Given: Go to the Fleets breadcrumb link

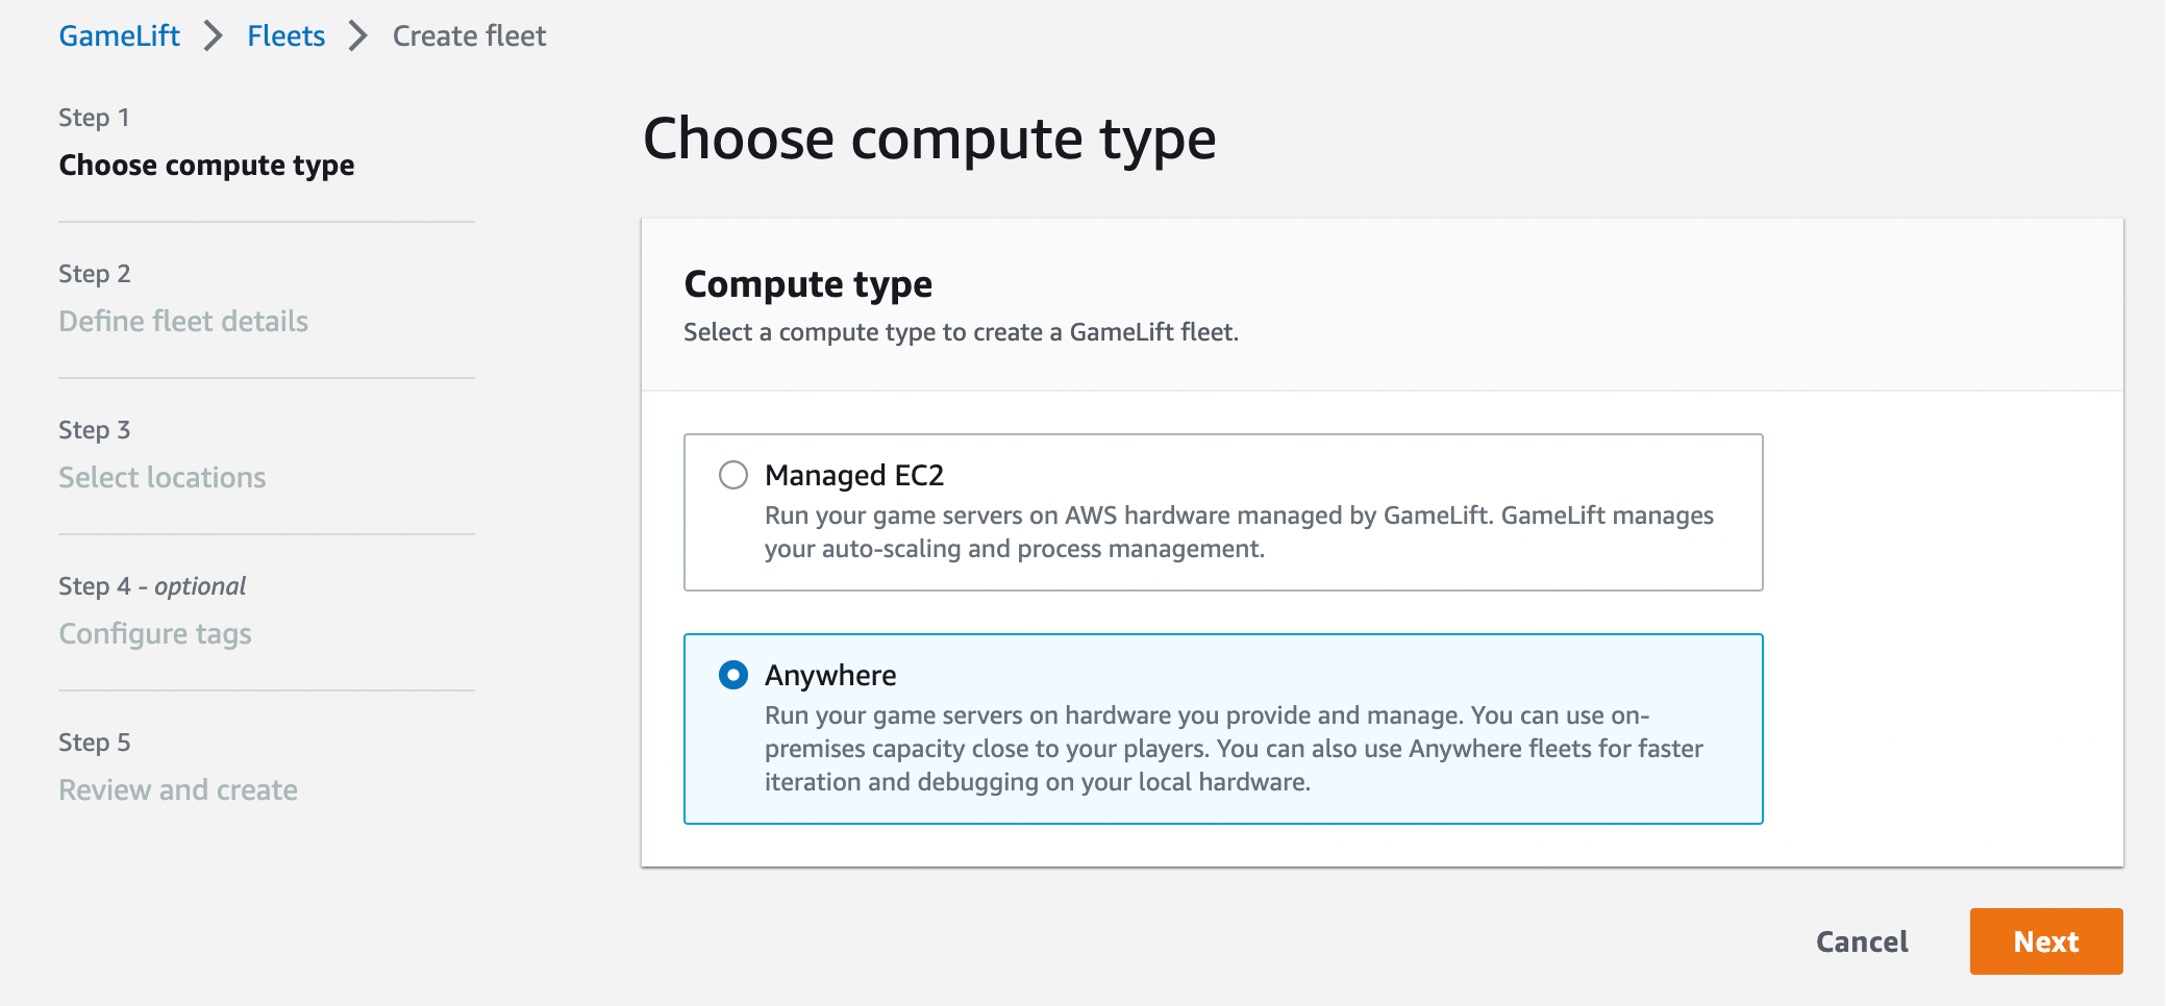Looking at the screenshot, I should pos(286,36).
